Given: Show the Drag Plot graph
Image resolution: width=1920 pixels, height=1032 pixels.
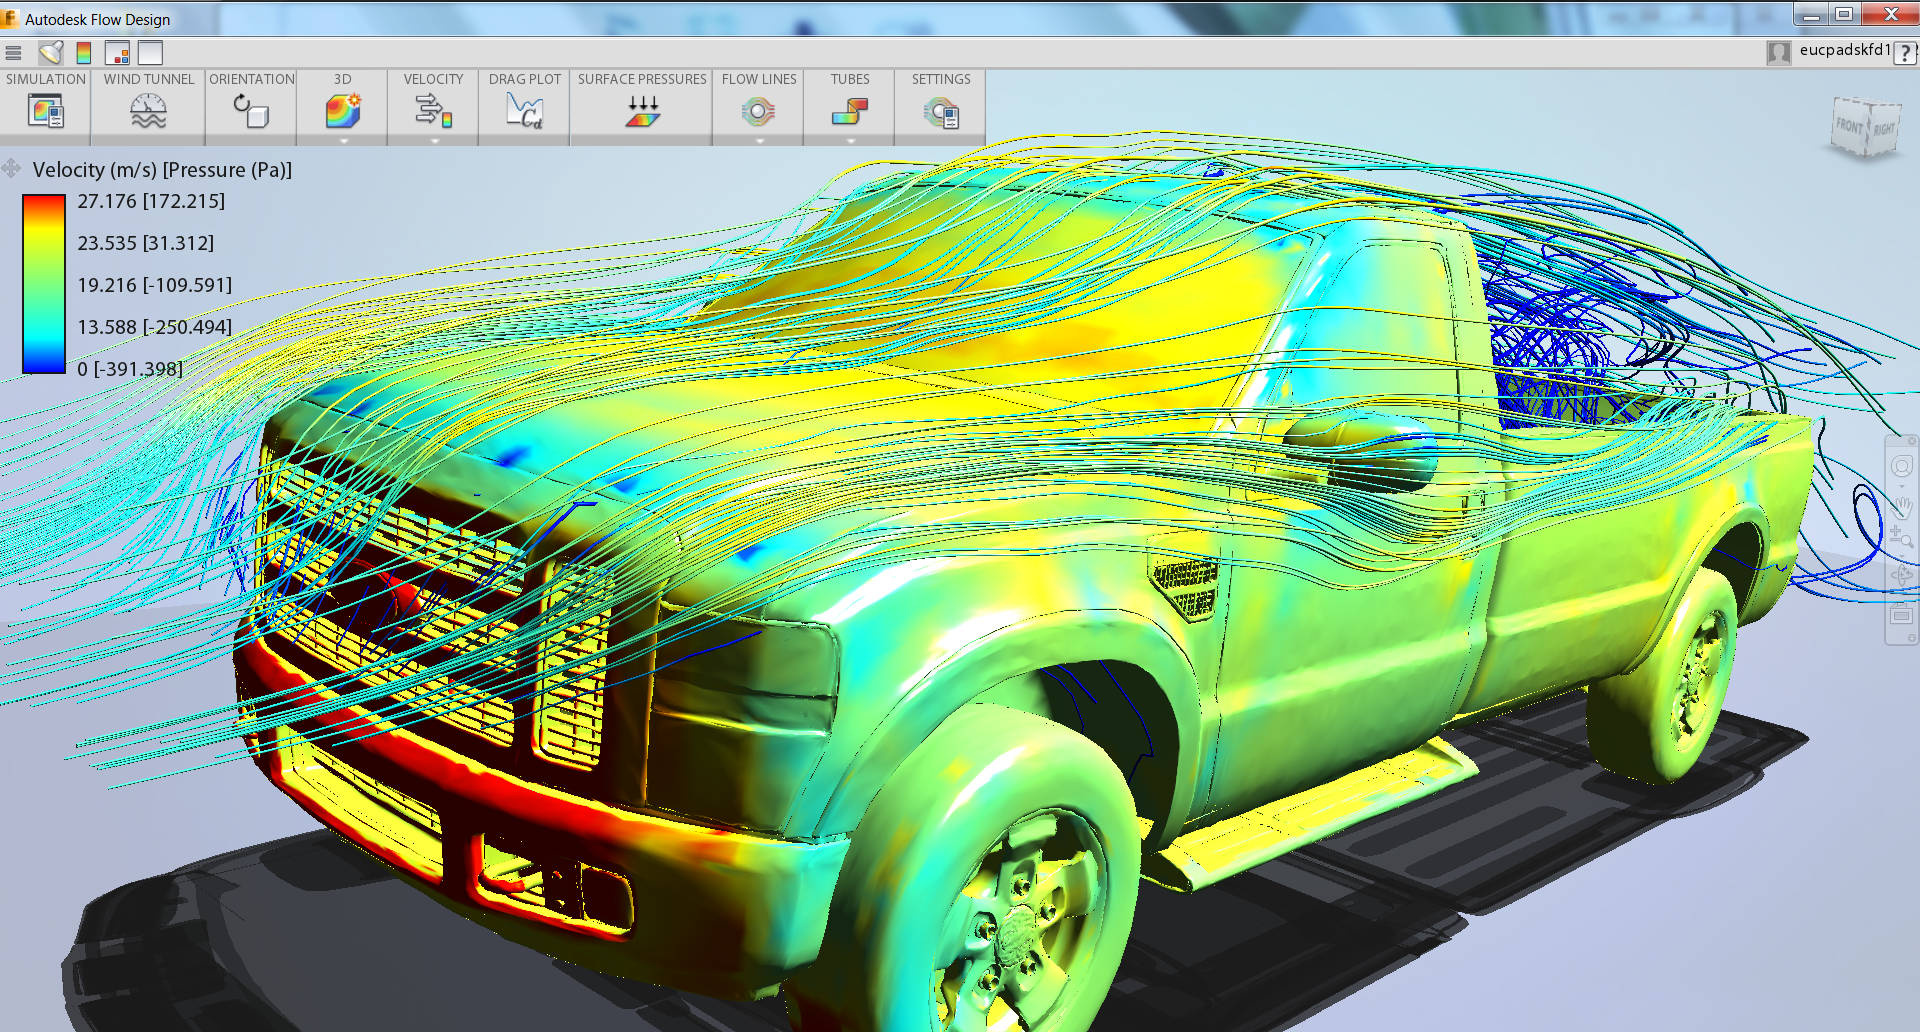Looking at the screenshot, I should tap(524, 111).
